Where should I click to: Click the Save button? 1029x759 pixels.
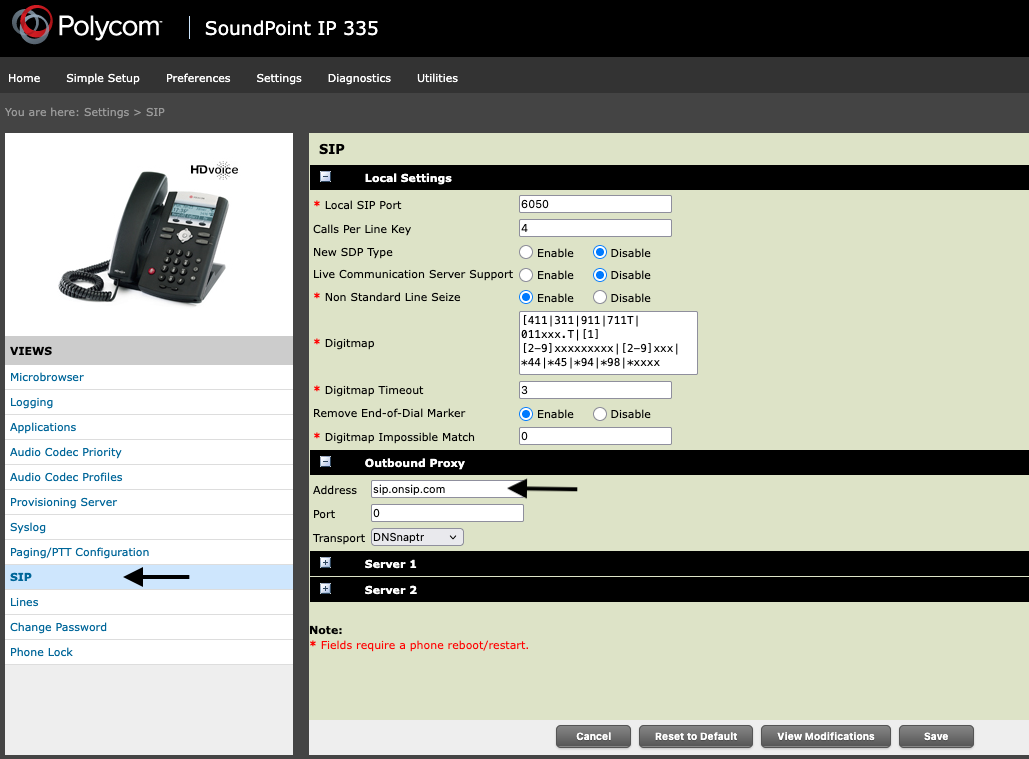(x=936, y=736)
